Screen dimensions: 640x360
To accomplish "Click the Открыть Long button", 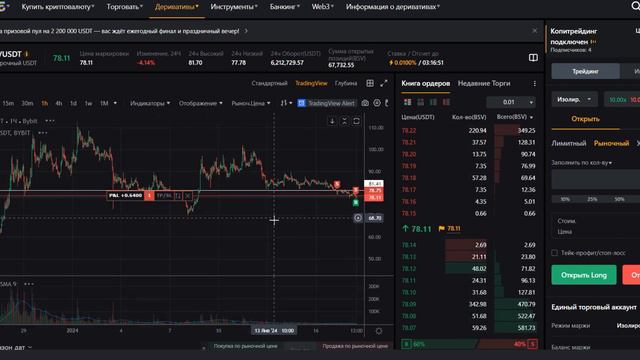I will 584,275.
